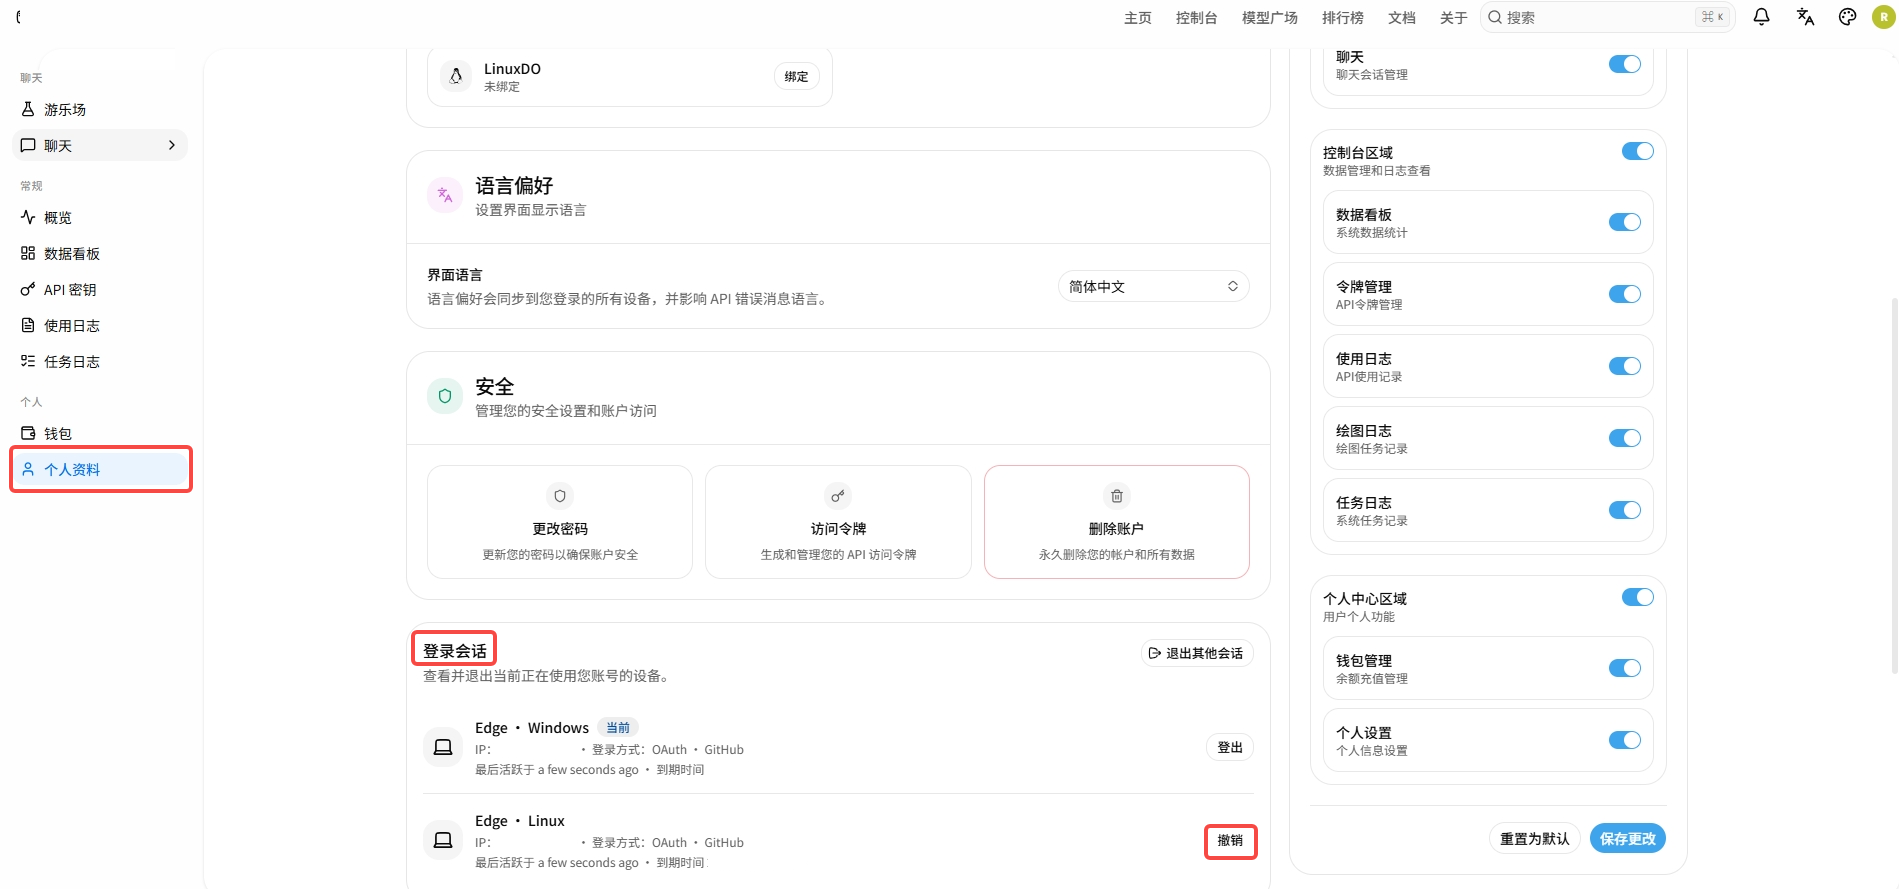Toggle the 个人中心区域 switch
The image size is (1899, 889).
pos(1637,597)
